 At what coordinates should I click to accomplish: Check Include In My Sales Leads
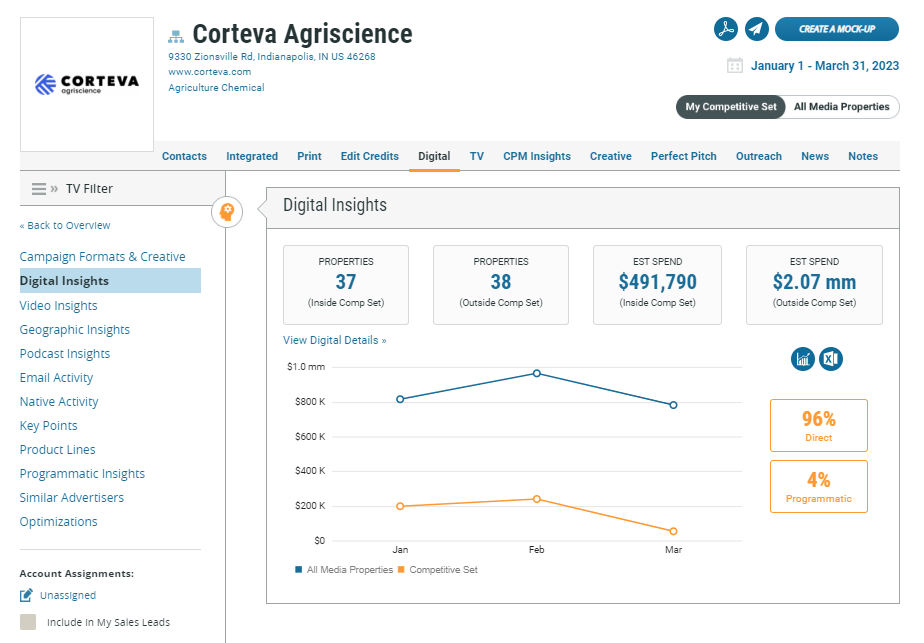[x=28, y=622]
